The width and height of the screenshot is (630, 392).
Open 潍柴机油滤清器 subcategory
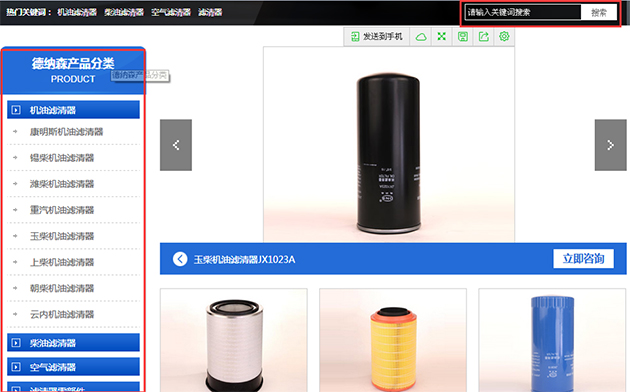point(62,184)
